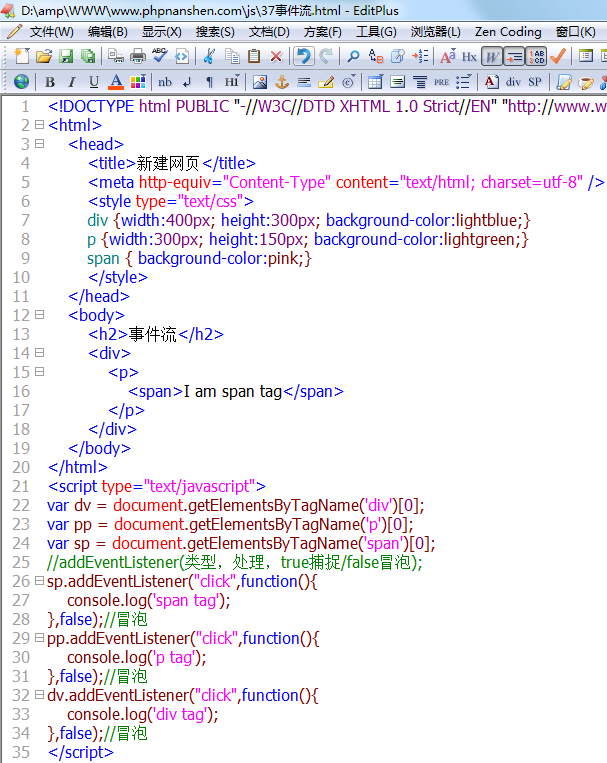Screen dimensions: 607x763
Task: Open the 文档(D) menu
Action: coord(269,32)
